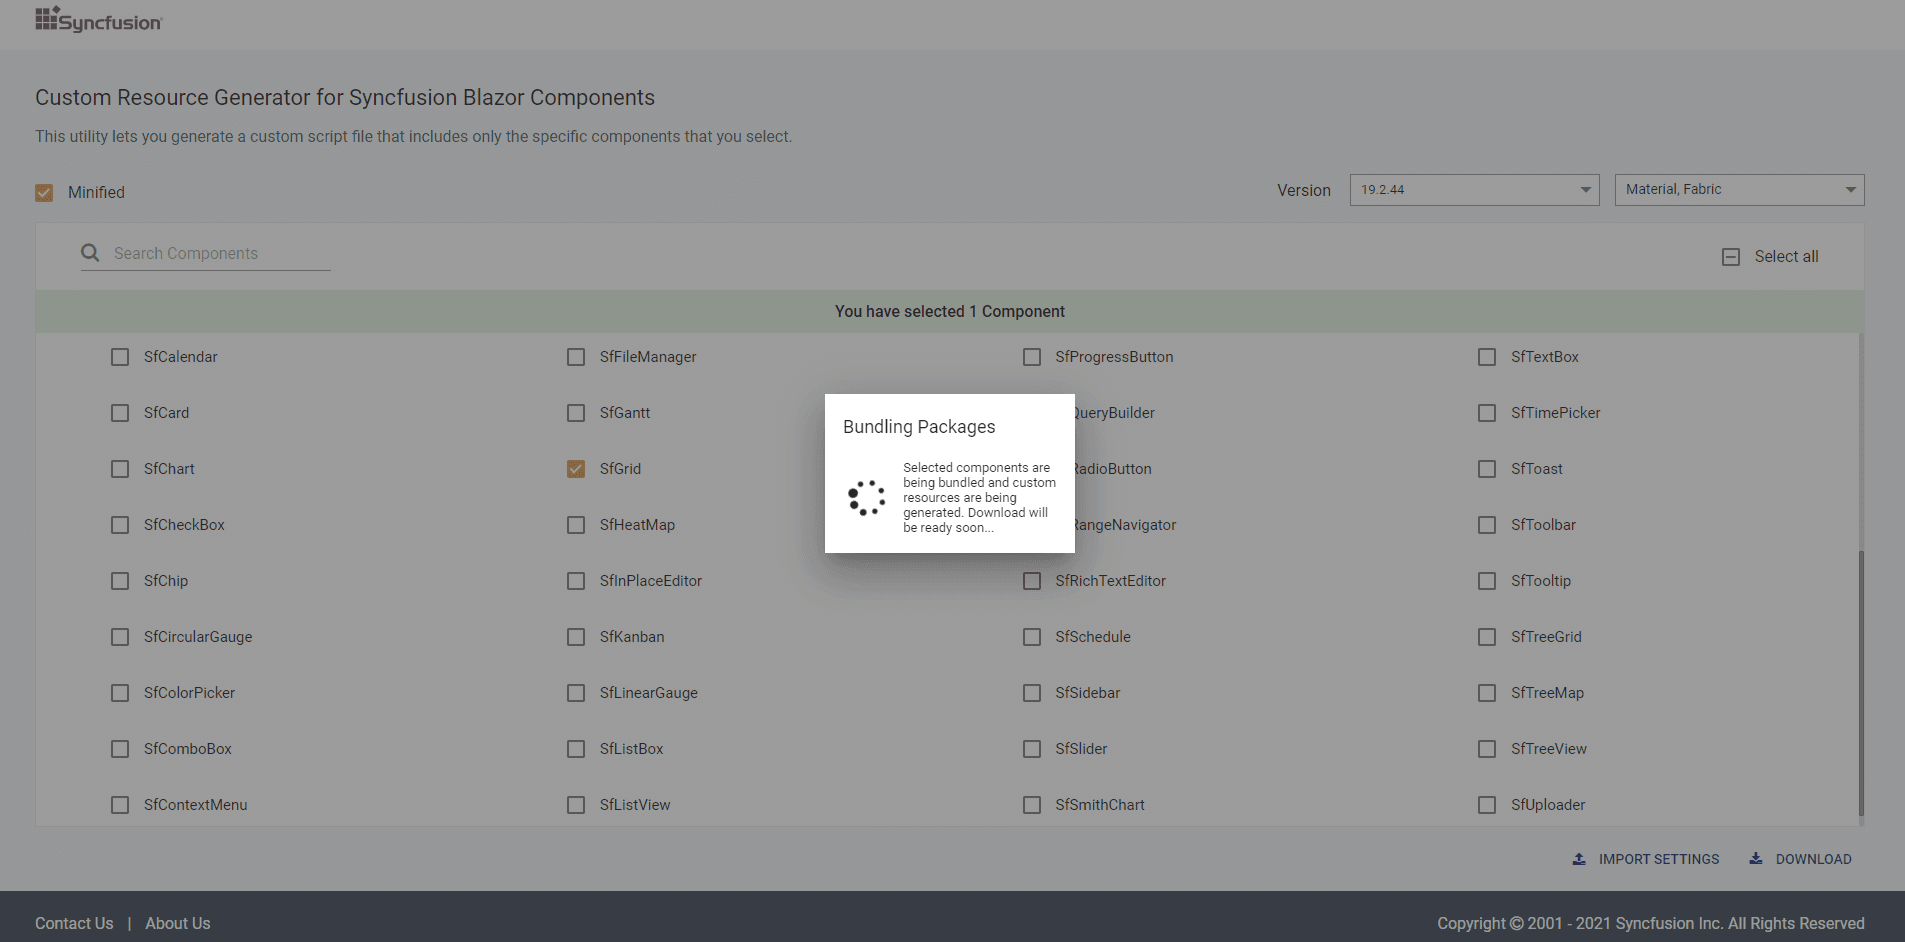The image size is (1905, 942).
Task: Enable the SfSidebar checkbox
Action: click(x=1032, y=693)
